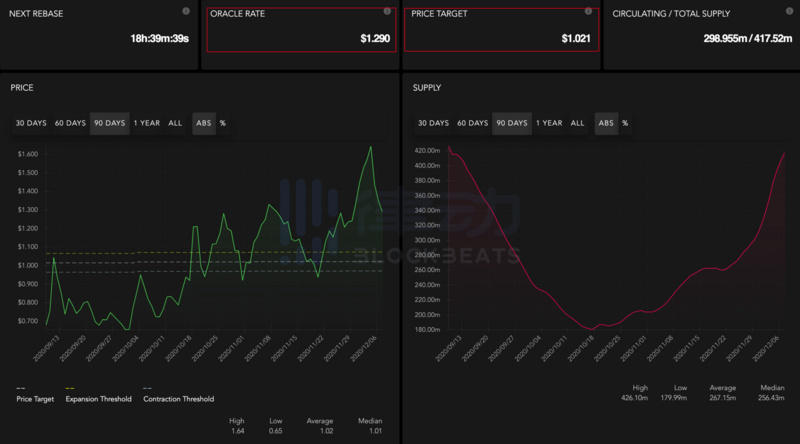Click the info icon on Circulating / Total Supply card
This screenshot has height=444, width=800.
(789, 11)
